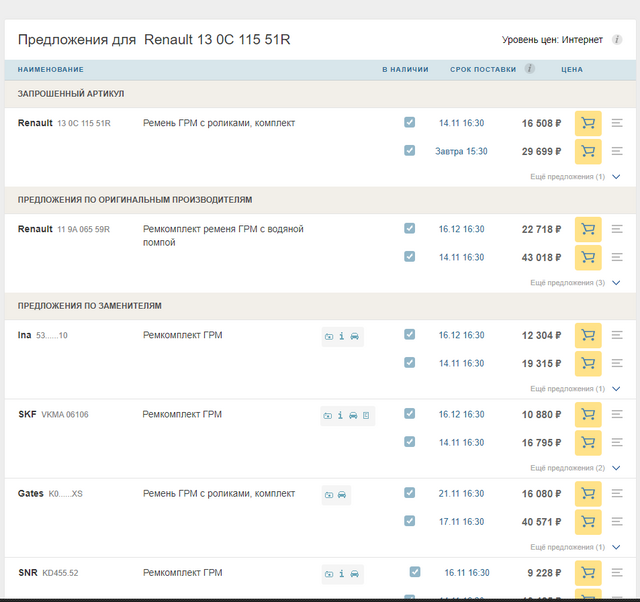The image size is (640, 602).
Task: Open photo icon for Gates part
Action: [x=329, y=495]
